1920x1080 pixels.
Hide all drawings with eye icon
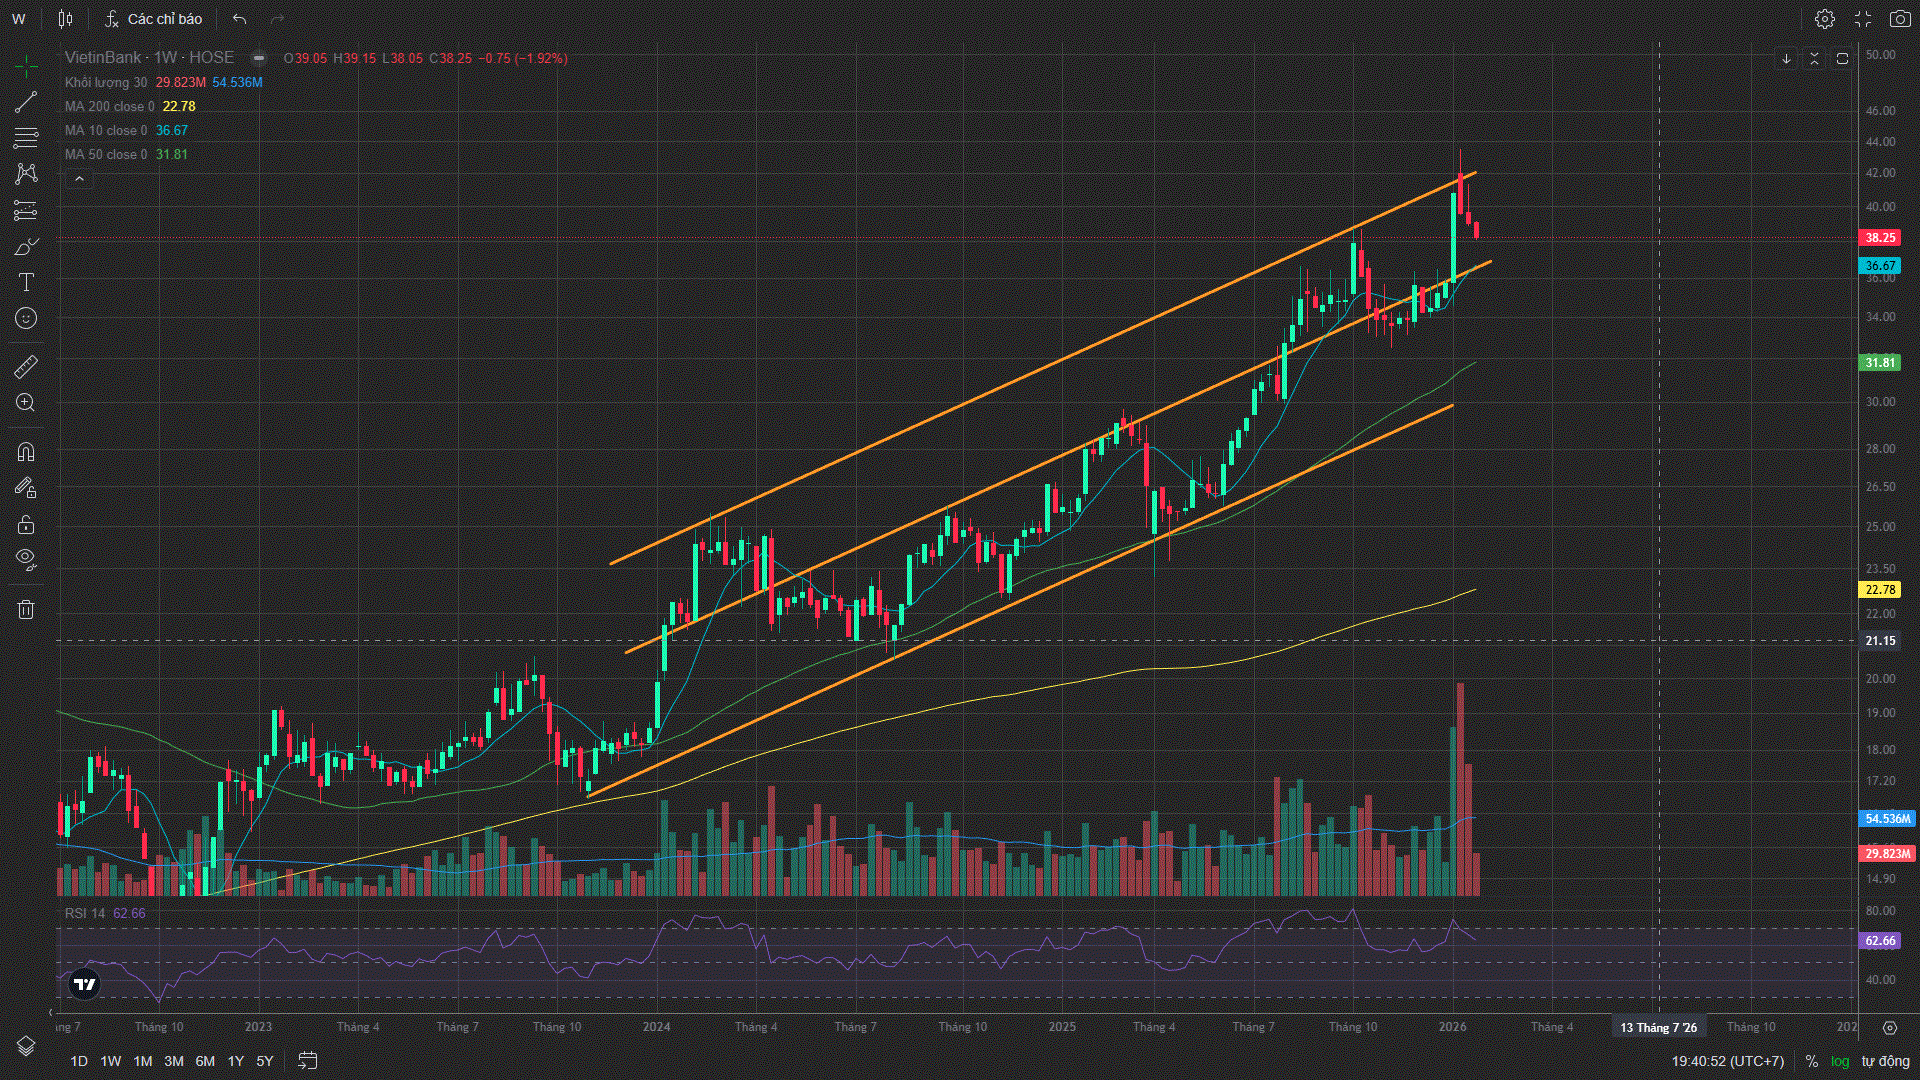(x=26, y=558)
